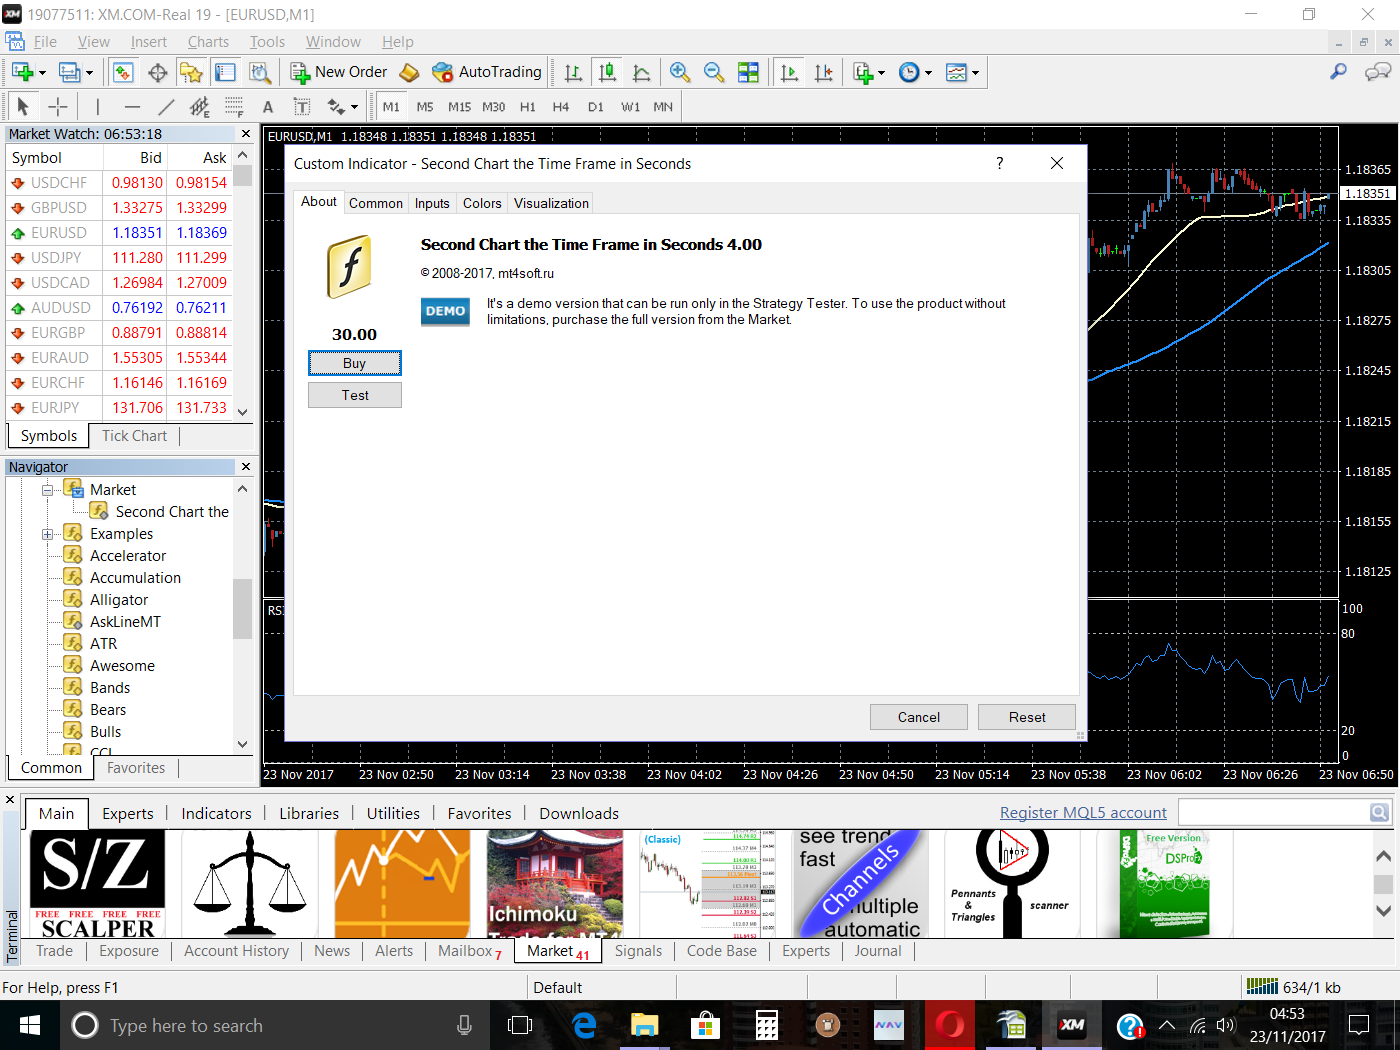Select the Text 'A' drawing tool

[x=268, y=107]
